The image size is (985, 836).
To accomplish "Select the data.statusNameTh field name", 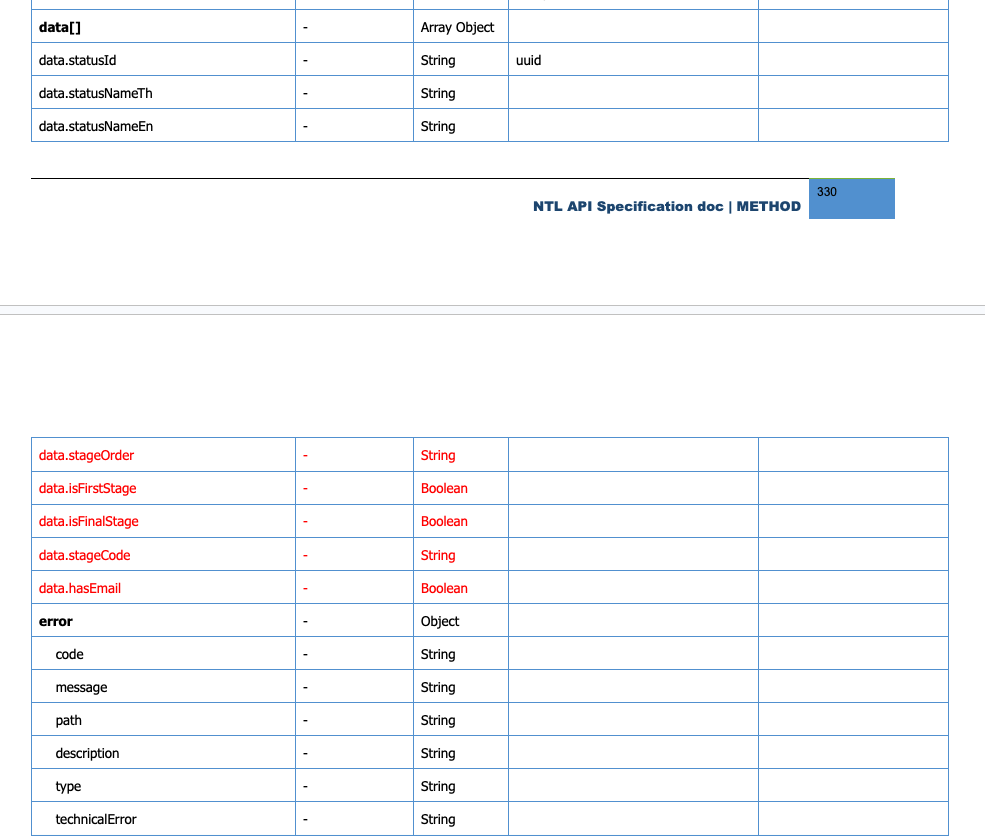I will (x=95, y=93).
